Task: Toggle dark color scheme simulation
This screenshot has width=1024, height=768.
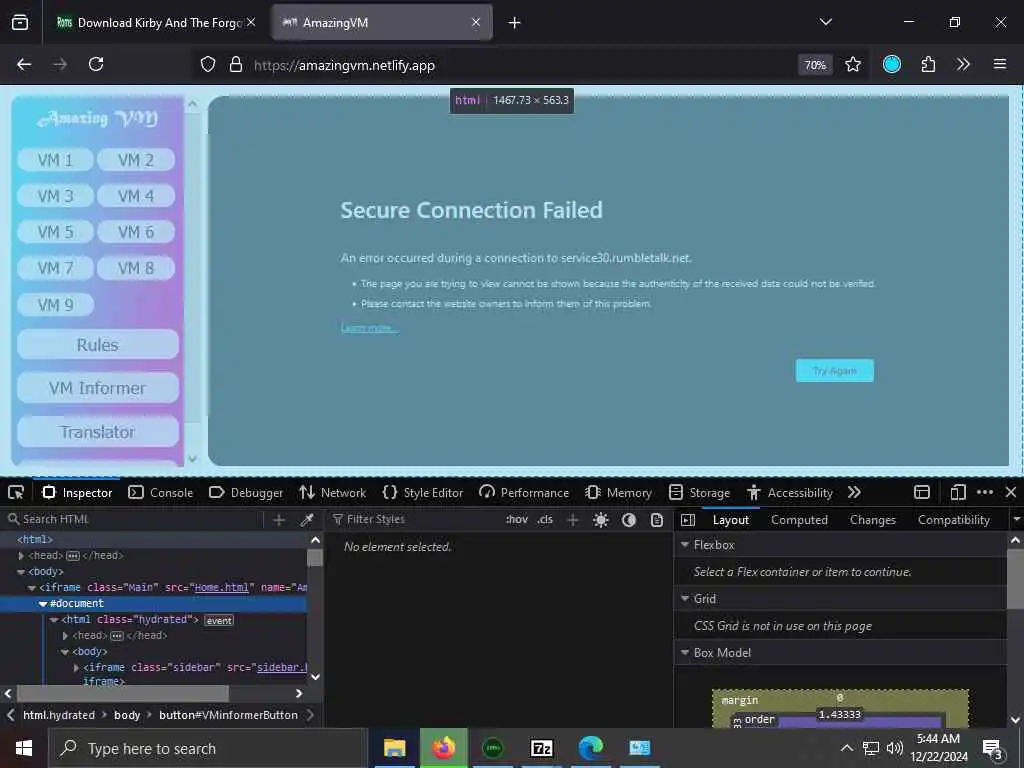Action: [x=629, y=520]
